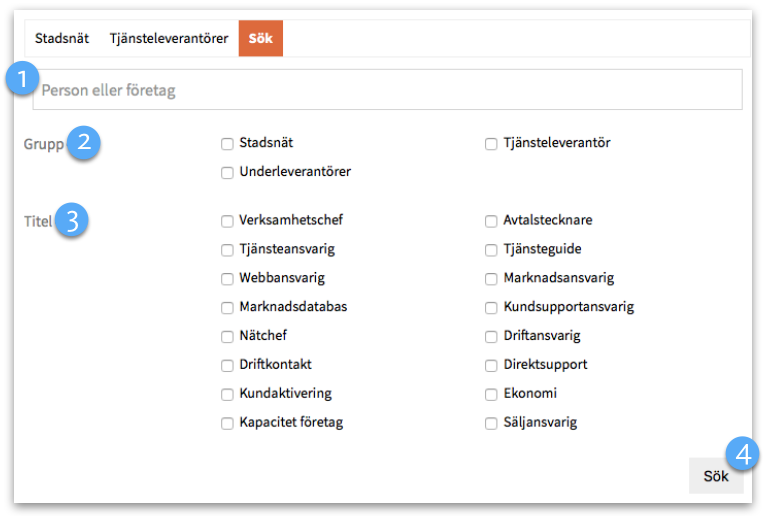Image resolution: width=766 pixels, height=520 pixels.
Task: Check the Marknadsansvarig checkbox
Action: (x=491, y=279)
